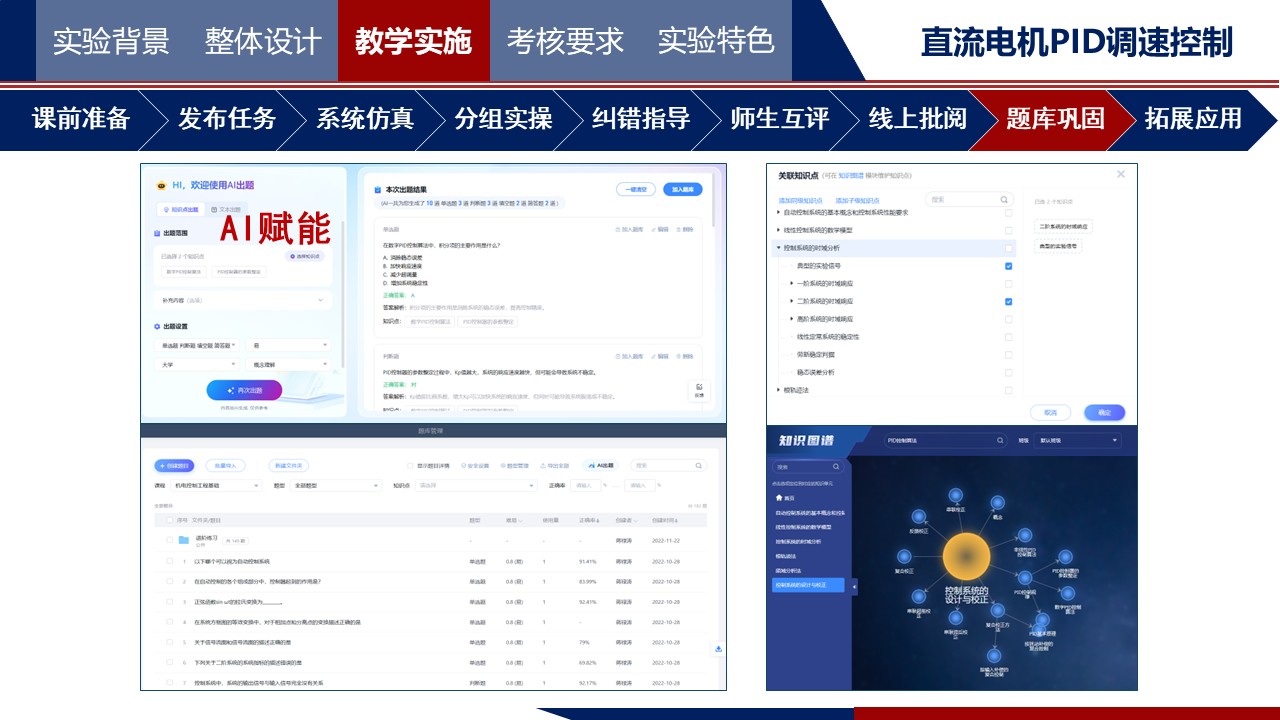Collapse the 控制系统的时域分析 tree node
1280x720 pixels.
pyautogui.click(x=778, y=248)
